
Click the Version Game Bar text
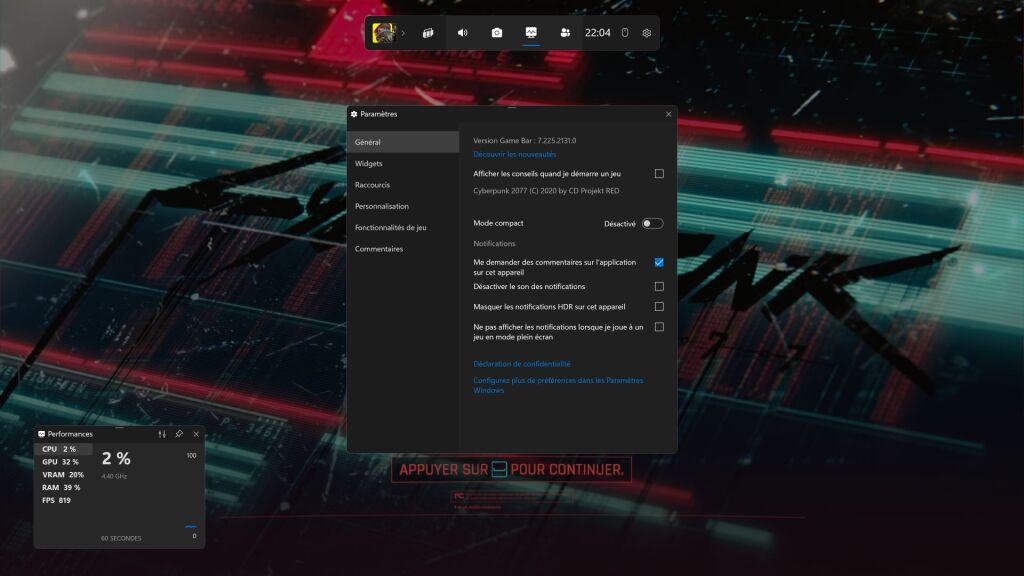[x=524, y=140]
